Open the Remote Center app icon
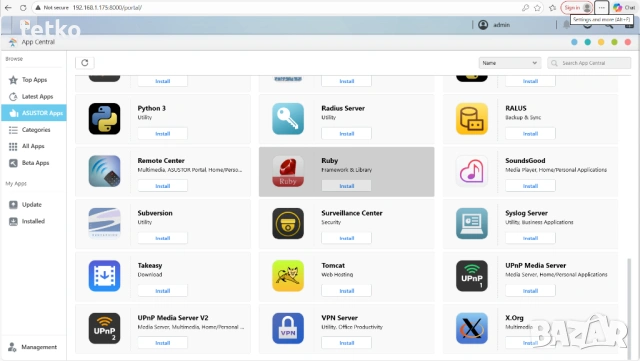 [104, 171]
